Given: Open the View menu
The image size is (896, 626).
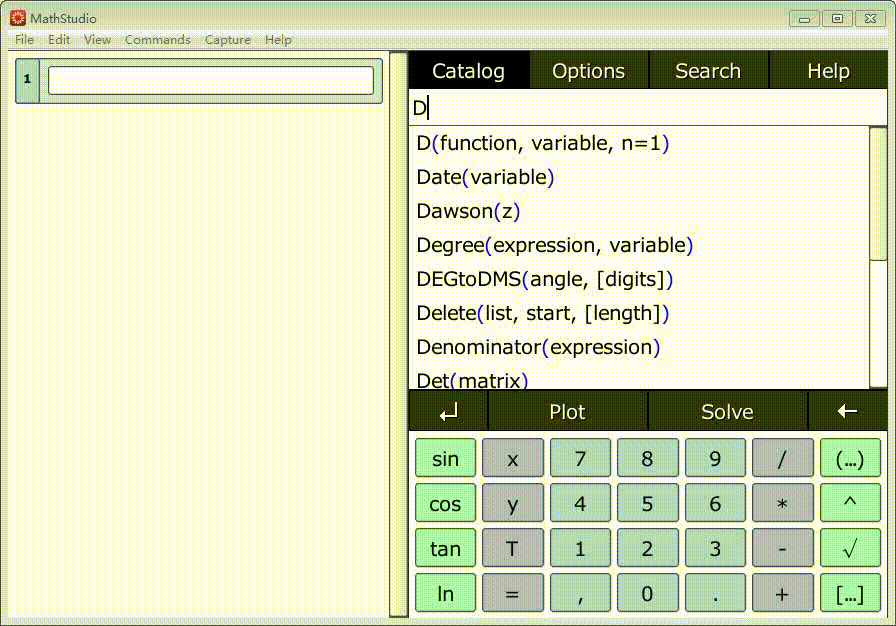Looking at the screenshot, I should 97,39.
